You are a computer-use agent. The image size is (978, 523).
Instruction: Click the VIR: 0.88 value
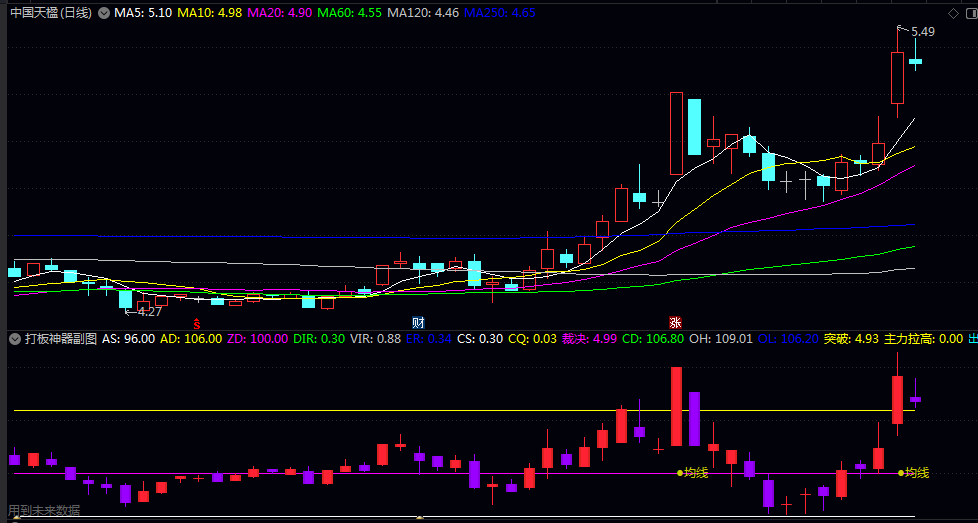click(x=375, y=339)
